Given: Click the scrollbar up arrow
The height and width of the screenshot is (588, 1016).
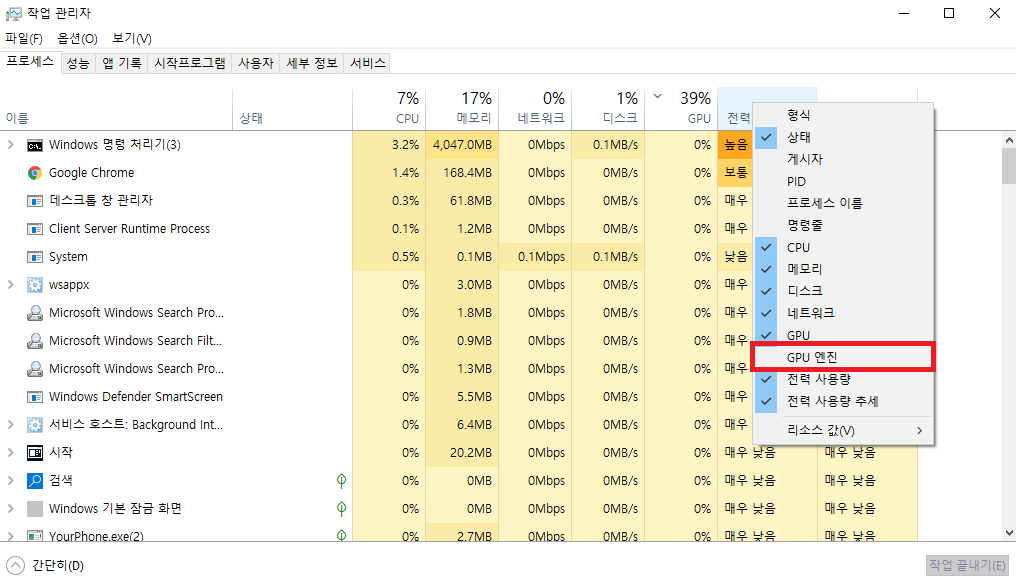Looking at the screenshot, I should click(x=1009, y=140).
